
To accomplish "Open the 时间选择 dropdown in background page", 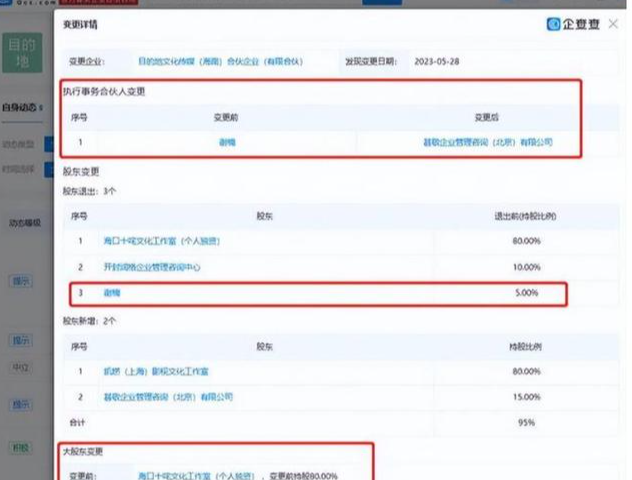I will tap(49, 170).
